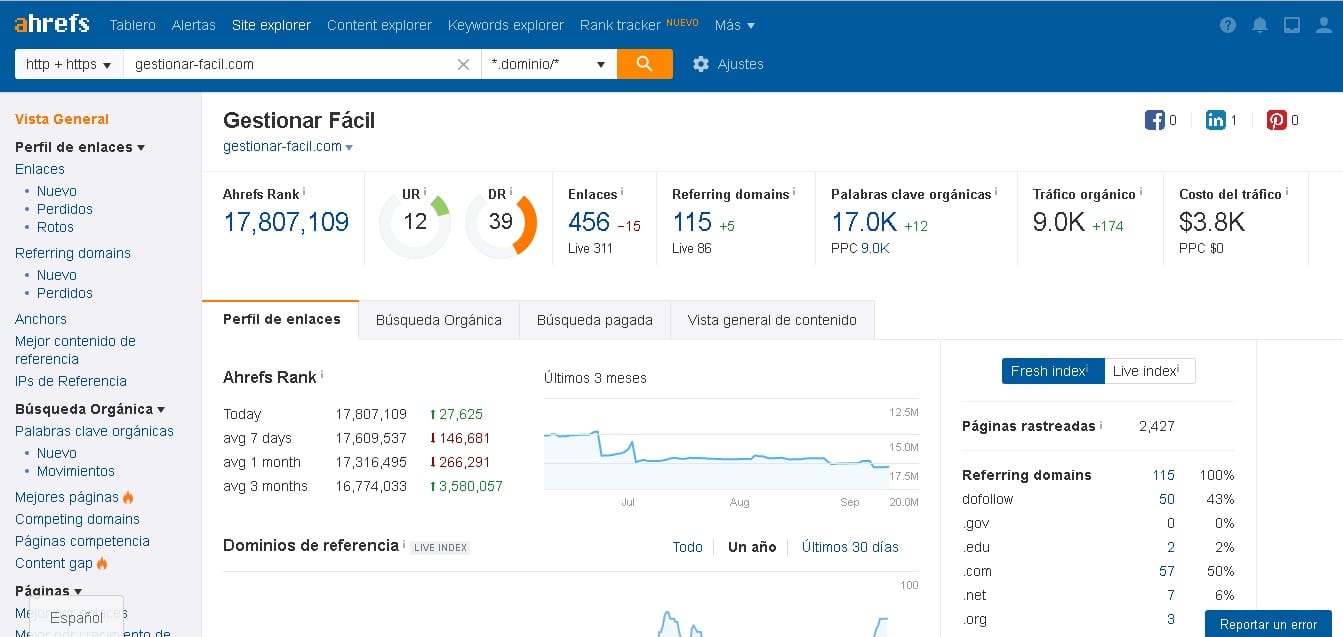Image resolution: width=1343 pixels, height=637 pixels.
Task: Open dropdown arrow beside gestionar-facil.com link
Action: point(349,147)
